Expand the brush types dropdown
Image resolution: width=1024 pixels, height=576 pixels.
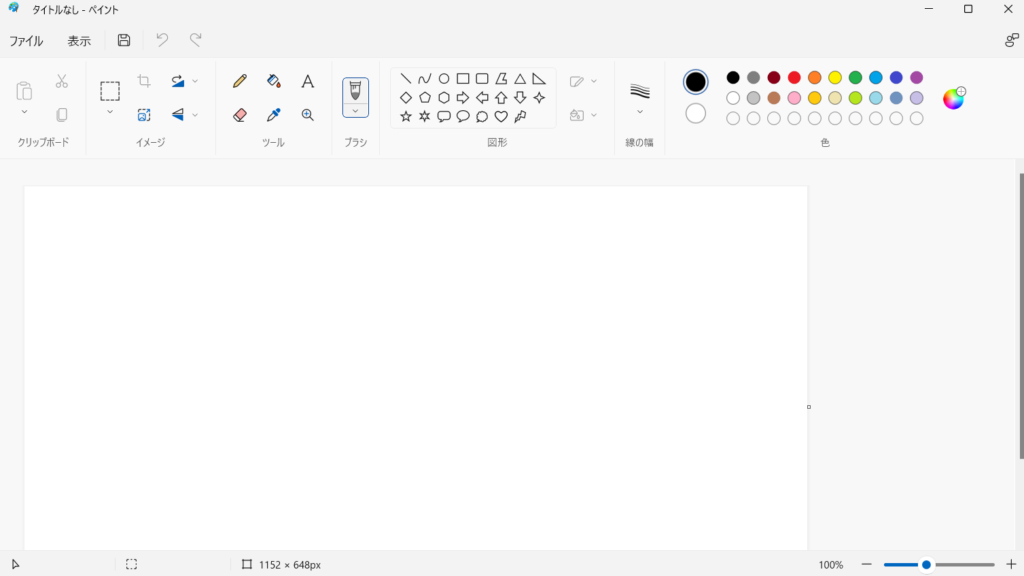pos(355,110)
